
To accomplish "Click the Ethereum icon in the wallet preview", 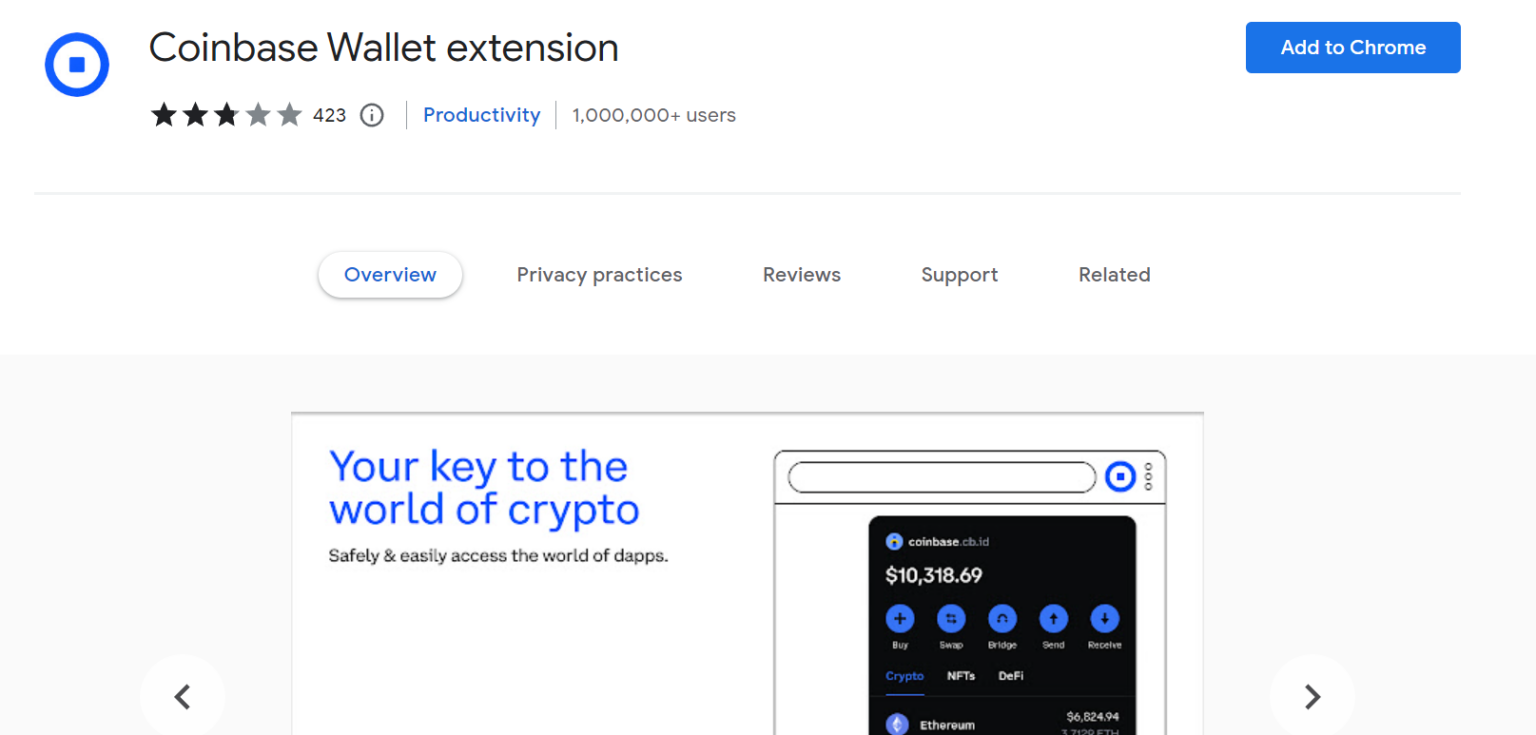I will tap(895, 722).
